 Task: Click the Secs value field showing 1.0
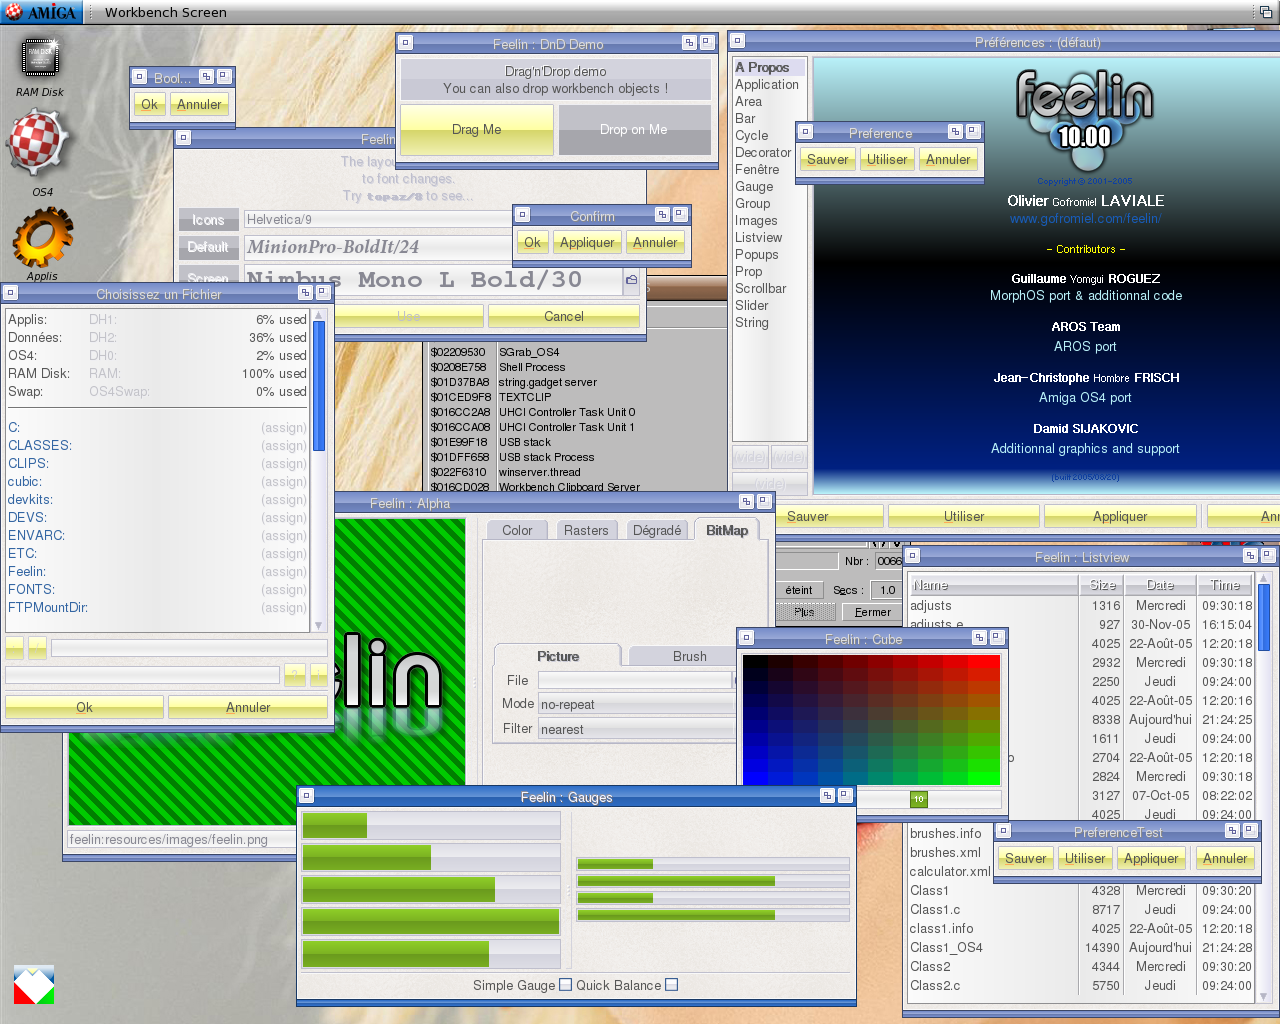(887, 590)
